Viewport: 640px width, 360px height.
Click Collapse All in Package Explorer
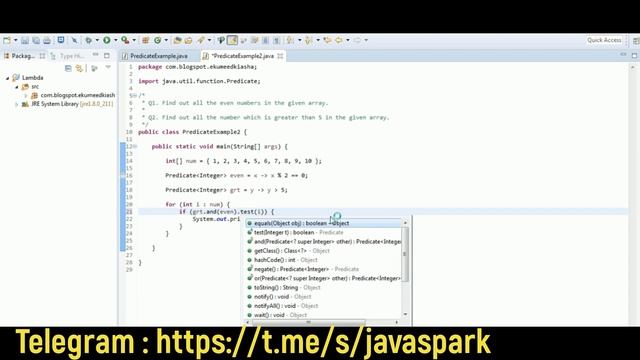point(68,68)
